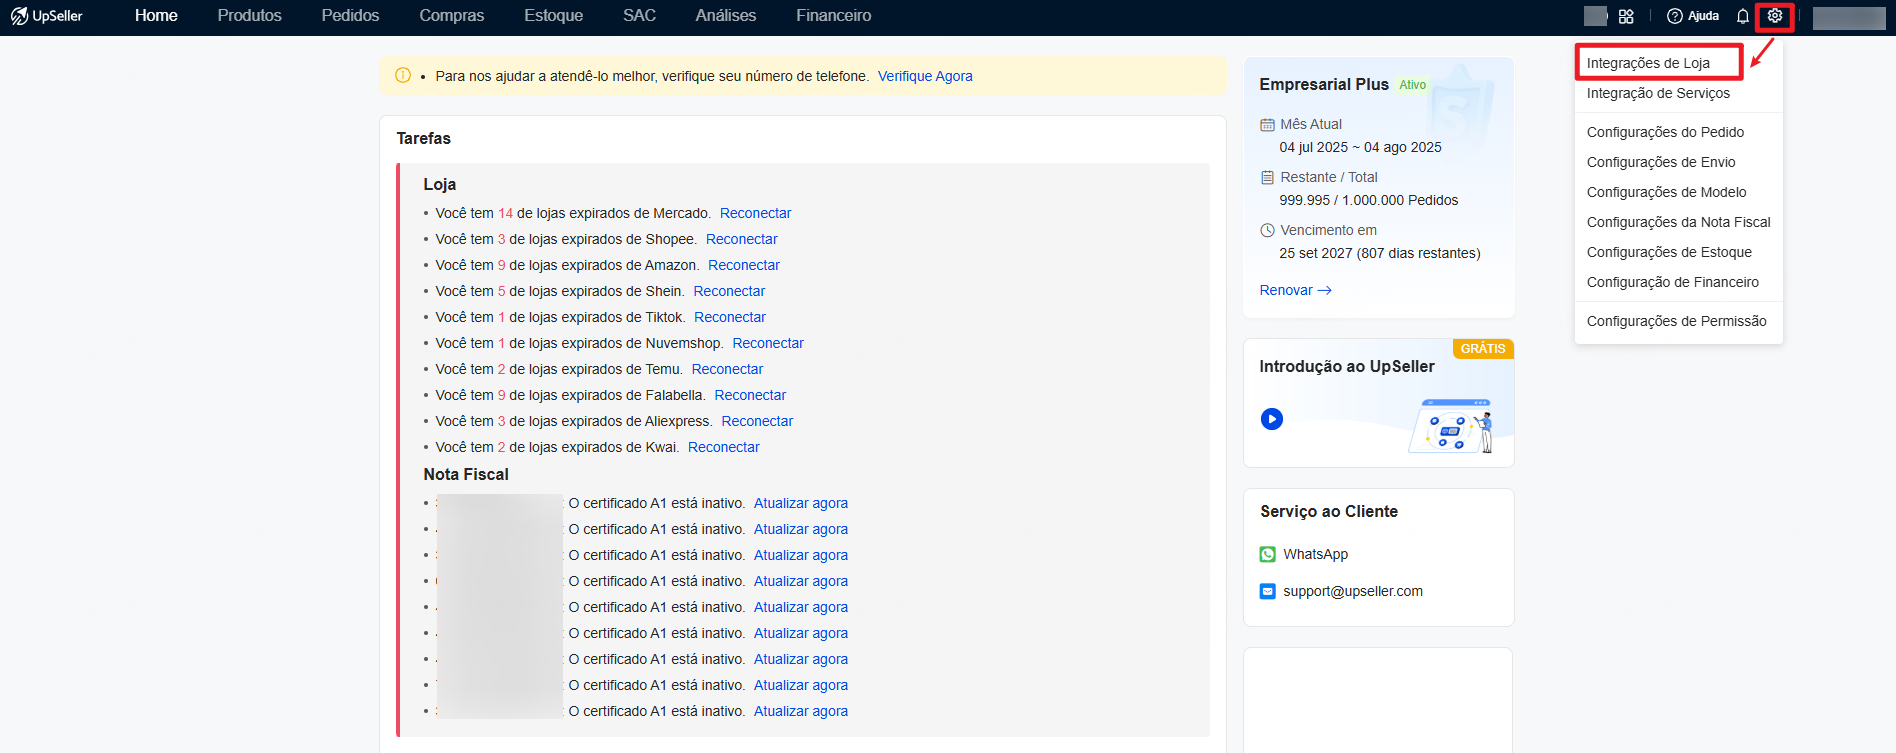The width and height of the screenshot is (1896, 753).
Task: Go to the Home tab
Action: point(156,16)
